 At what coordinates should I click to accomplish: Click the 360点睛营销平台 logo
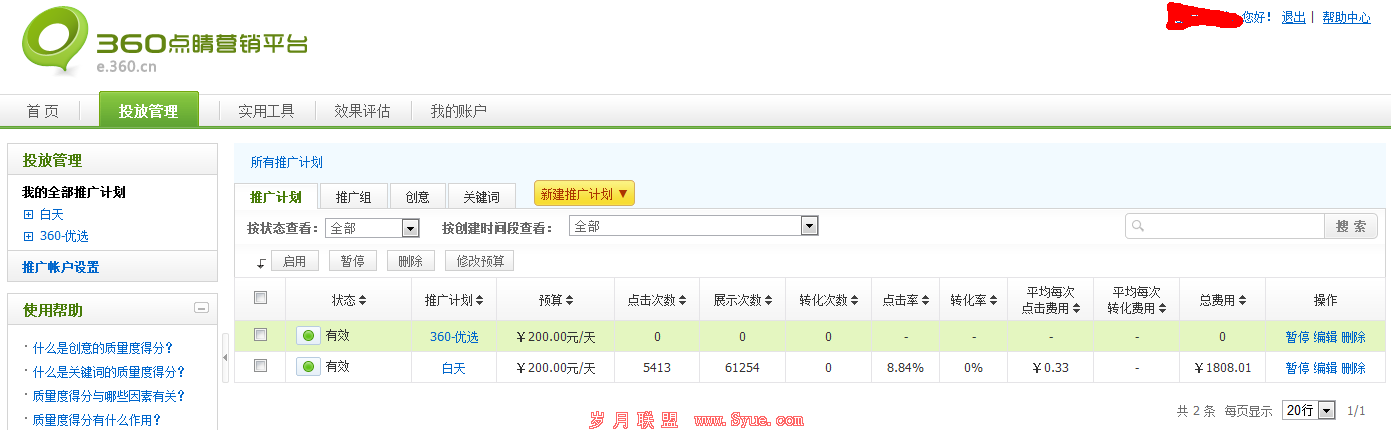[x=165, y=47]
